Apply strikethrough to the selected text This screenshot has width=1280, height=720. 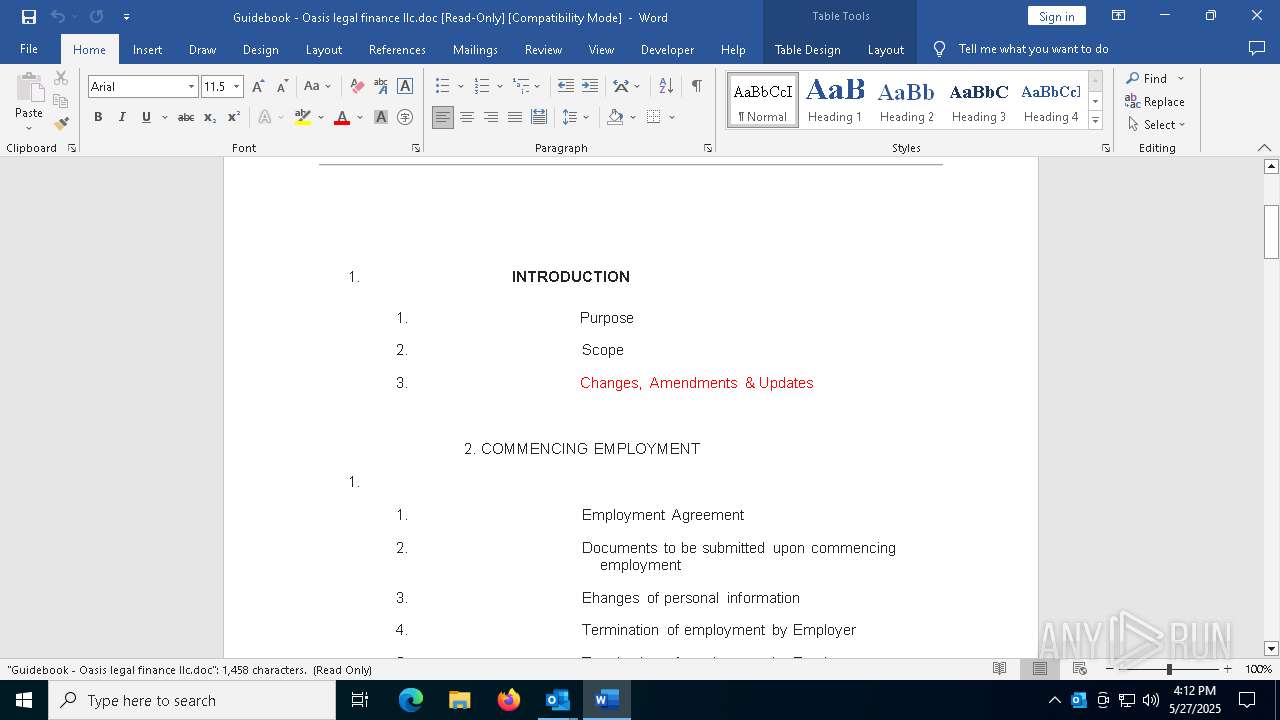(x=186, y=117)
